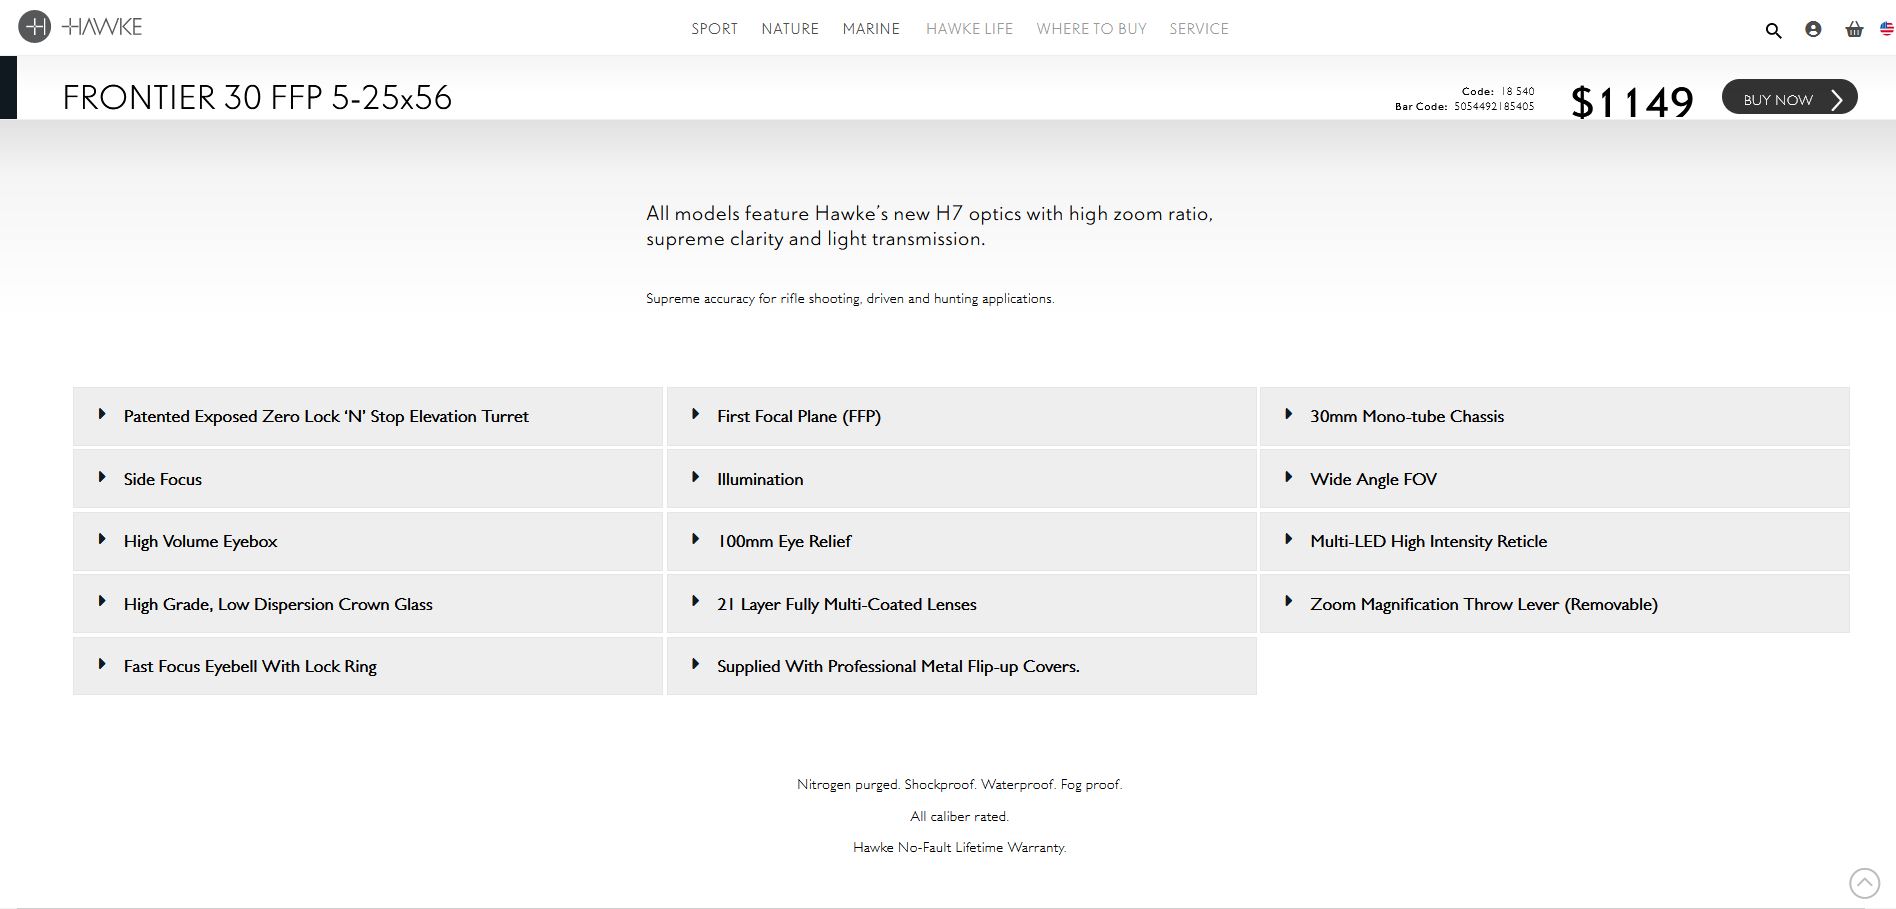Open the SERVICE menu

click(x=1199, y=29)
